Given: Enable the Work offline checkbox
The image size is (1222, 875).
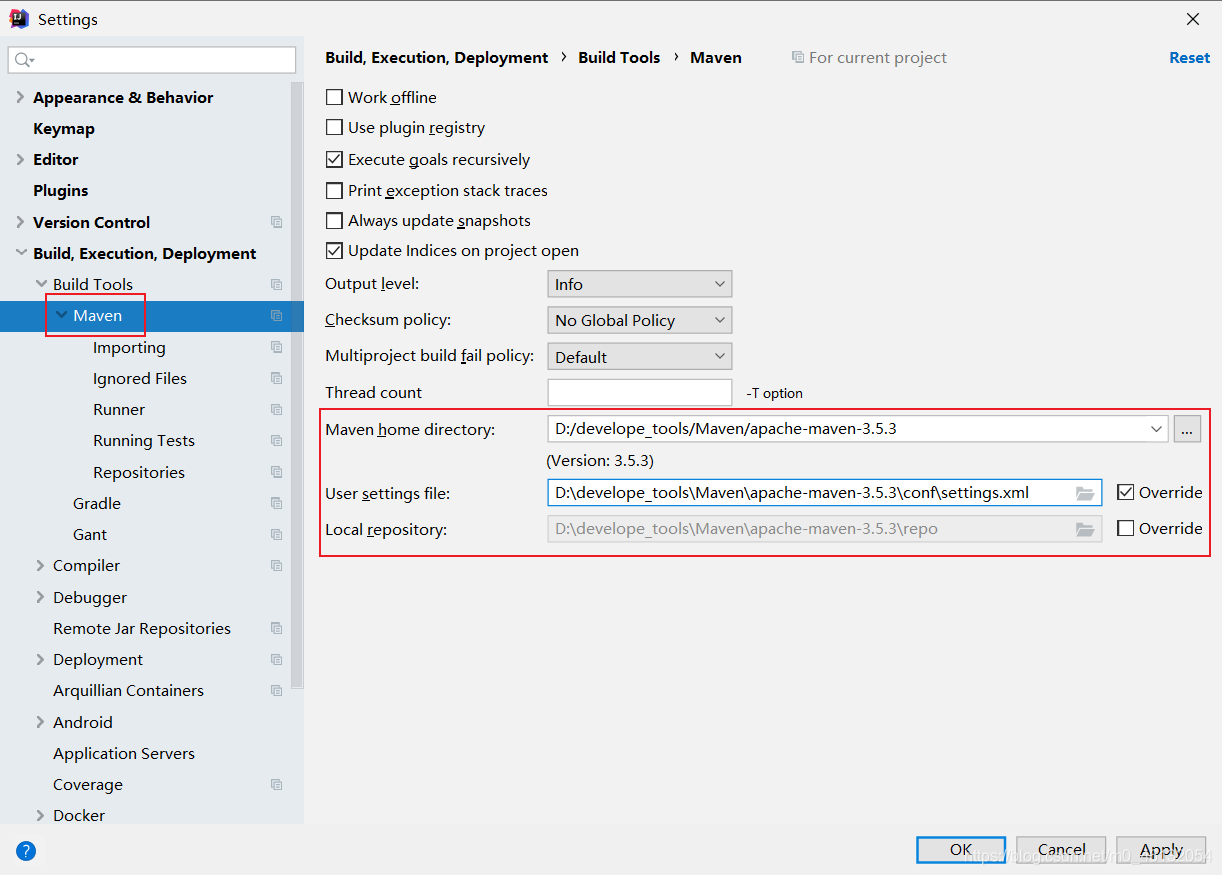Looking at the screenshot, I should [x=334, y=97].
